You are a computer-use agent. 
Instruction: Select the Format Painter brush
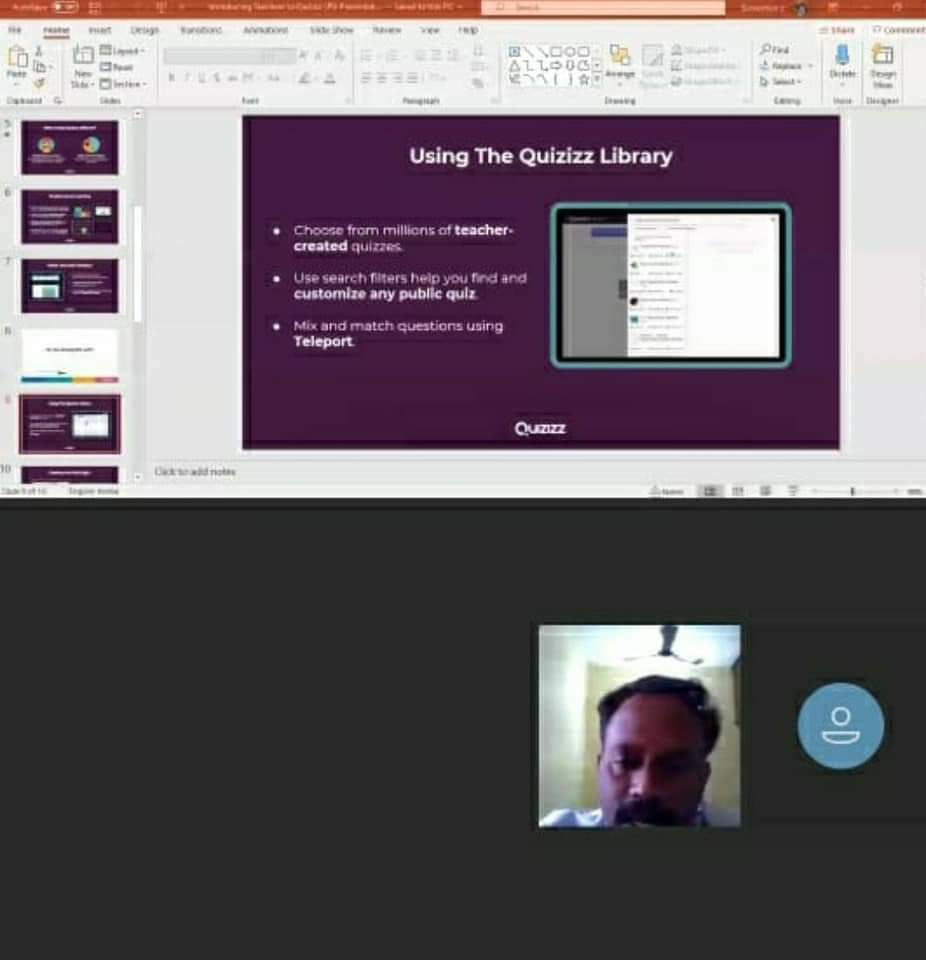39,82
